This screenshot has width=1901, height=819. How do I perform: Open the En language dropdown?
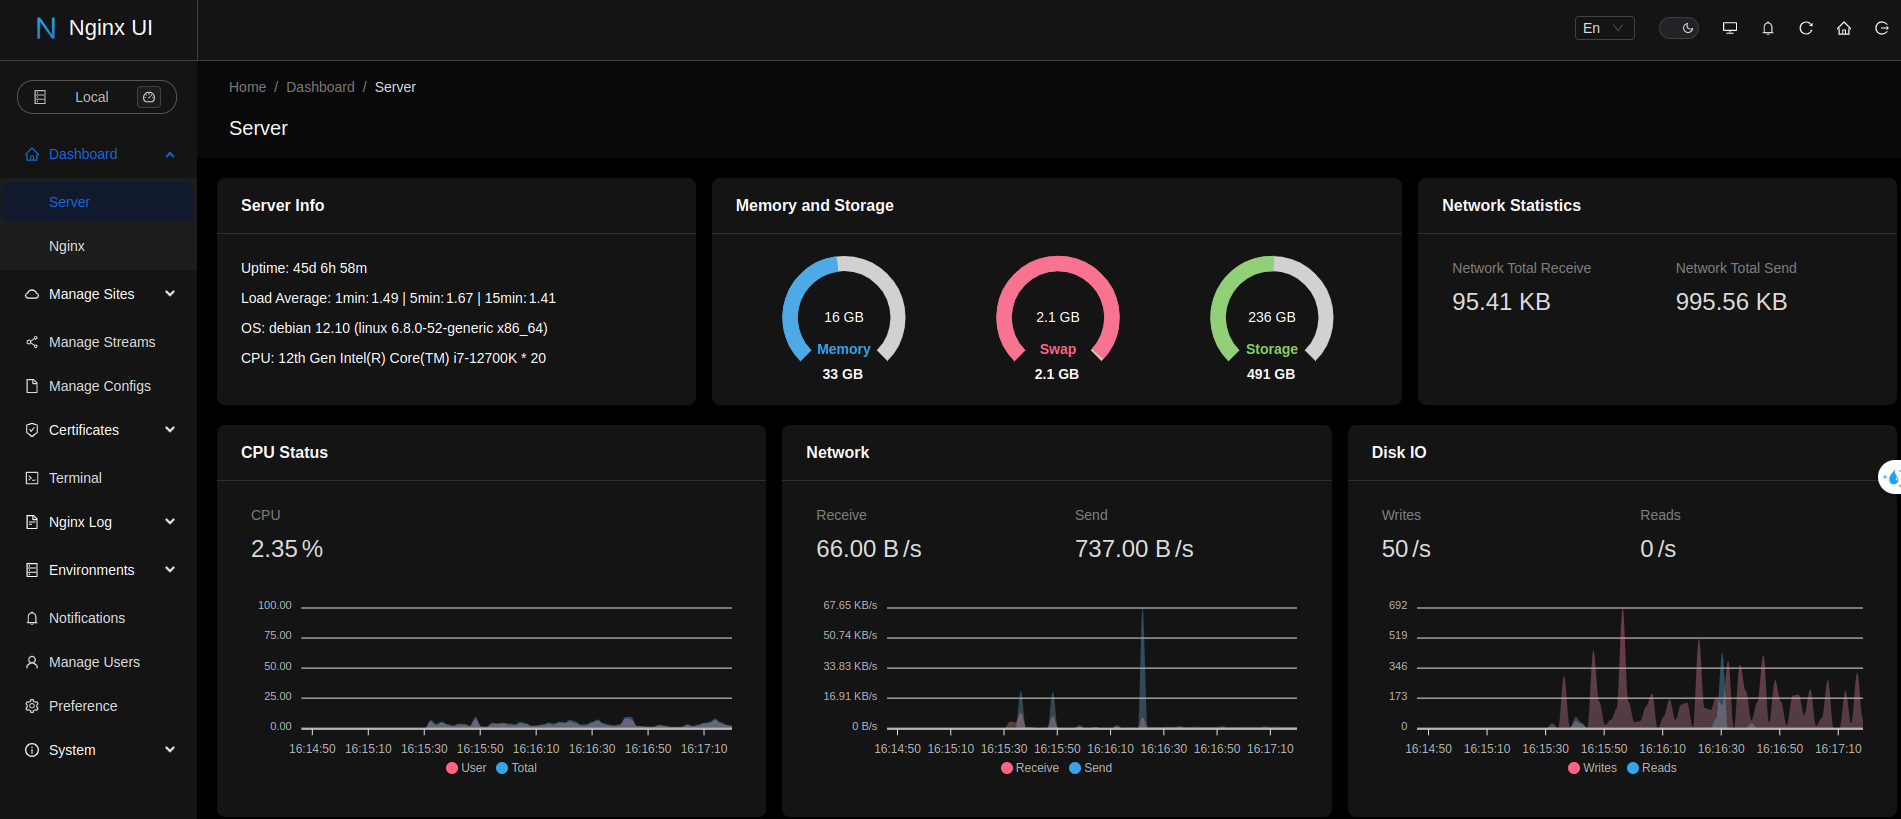[x=1603, y=28]
